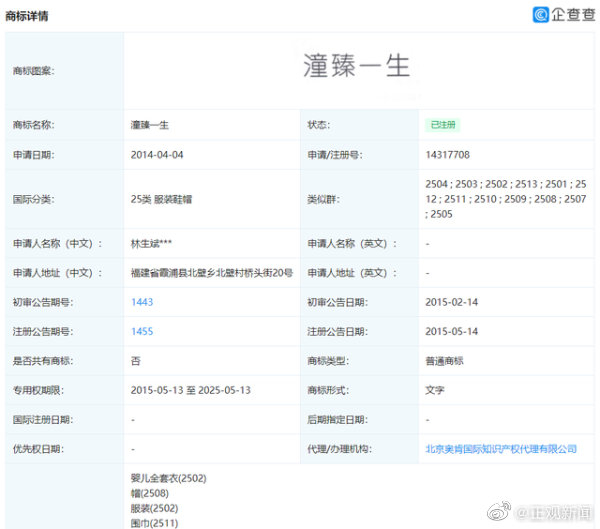Select the application number 14317708
The height and width of the screenshot is (529, 600).
pyautogui.click(x=447, y=155)
